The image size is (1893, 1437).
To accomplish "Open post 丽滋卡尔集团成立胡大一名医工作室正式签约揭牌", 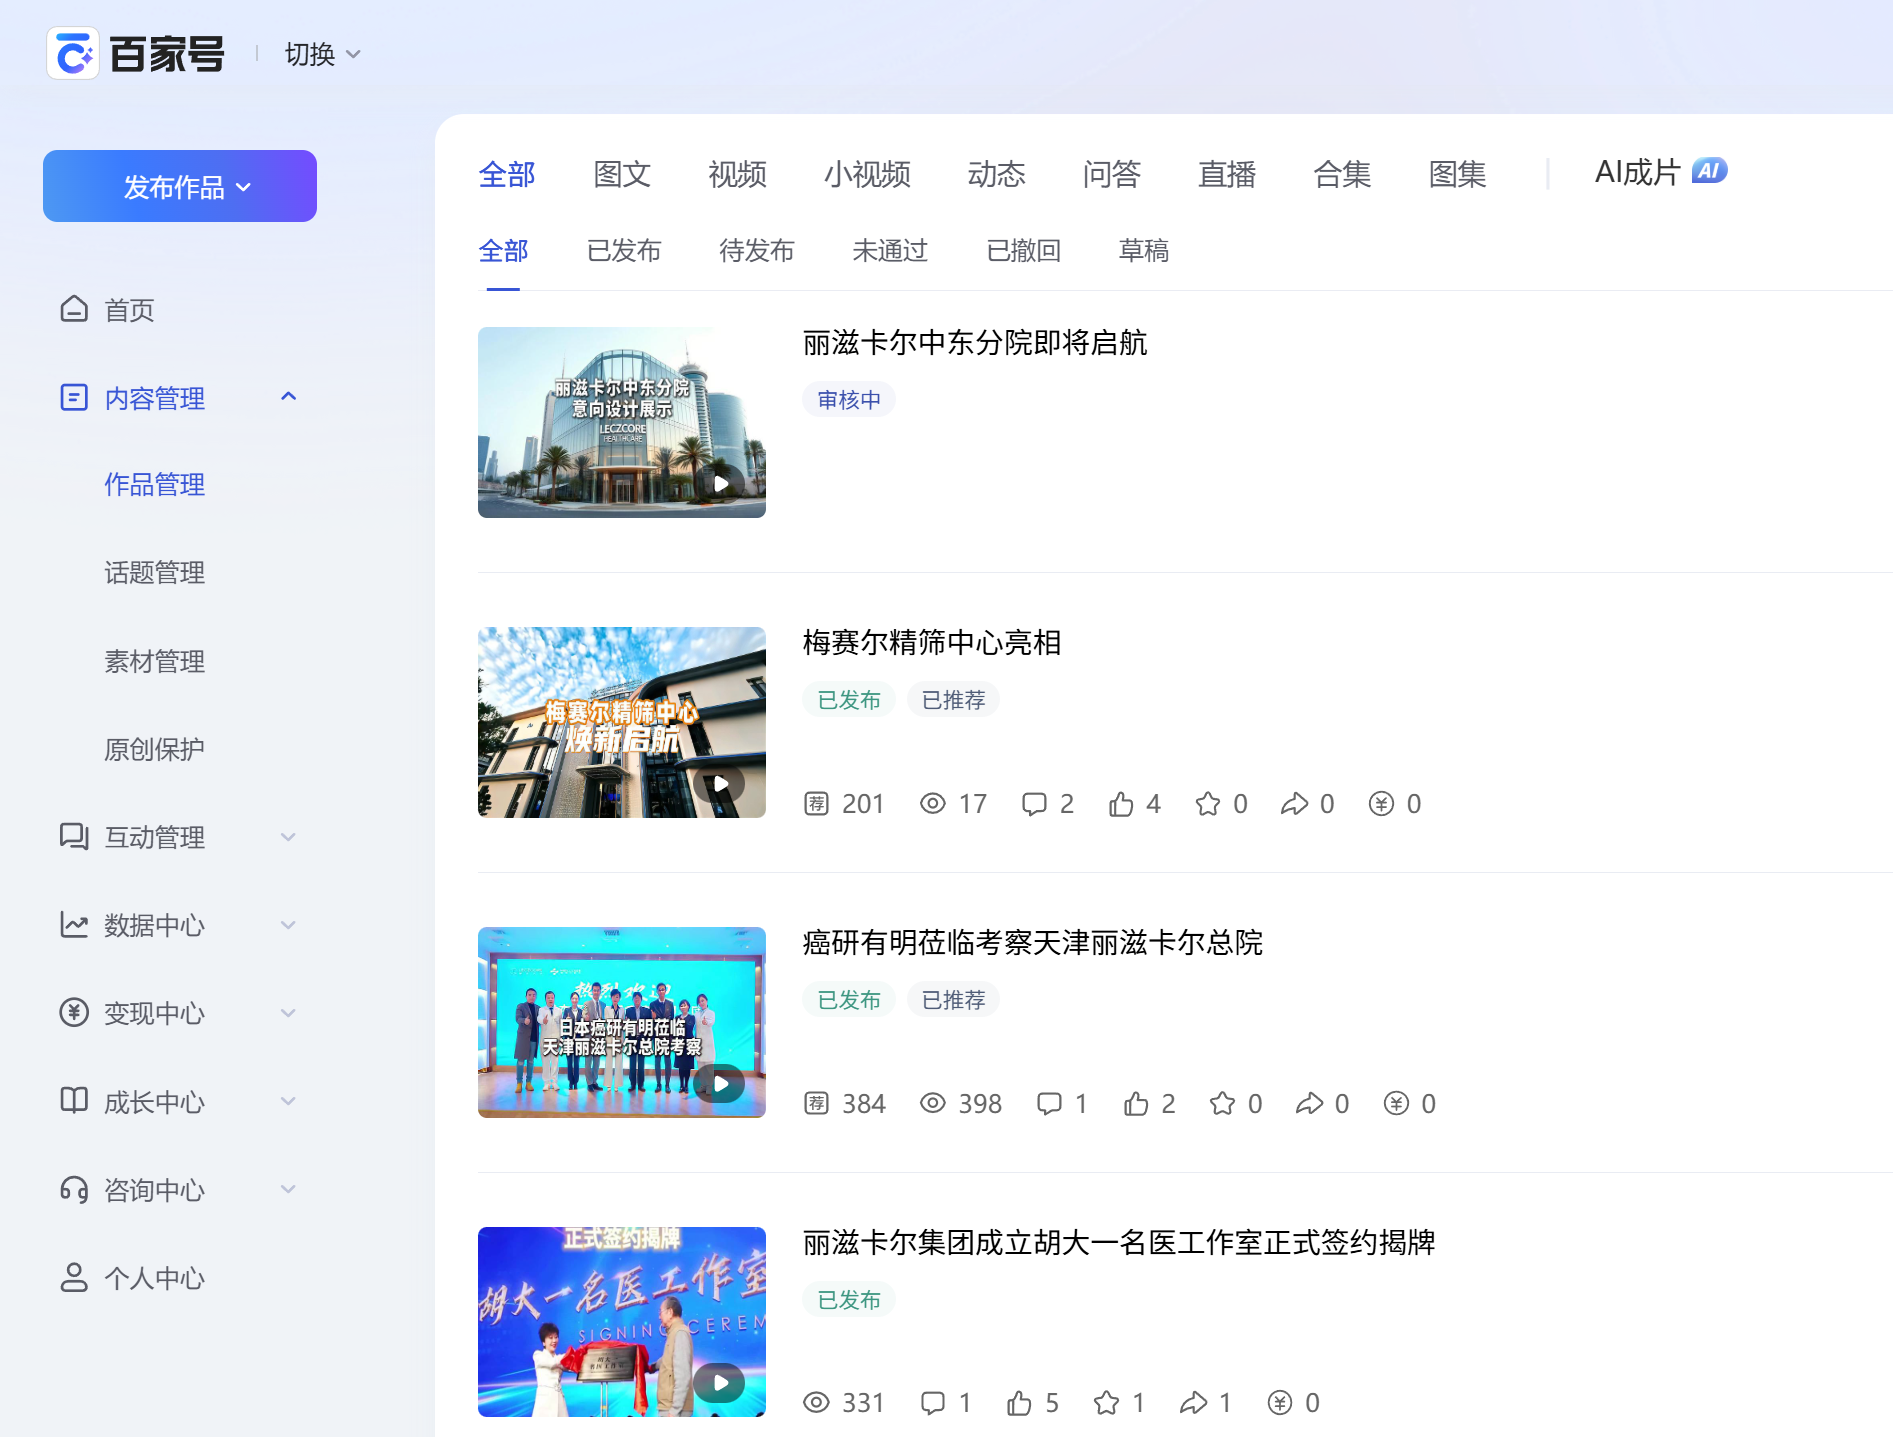I will 1119,1243.
